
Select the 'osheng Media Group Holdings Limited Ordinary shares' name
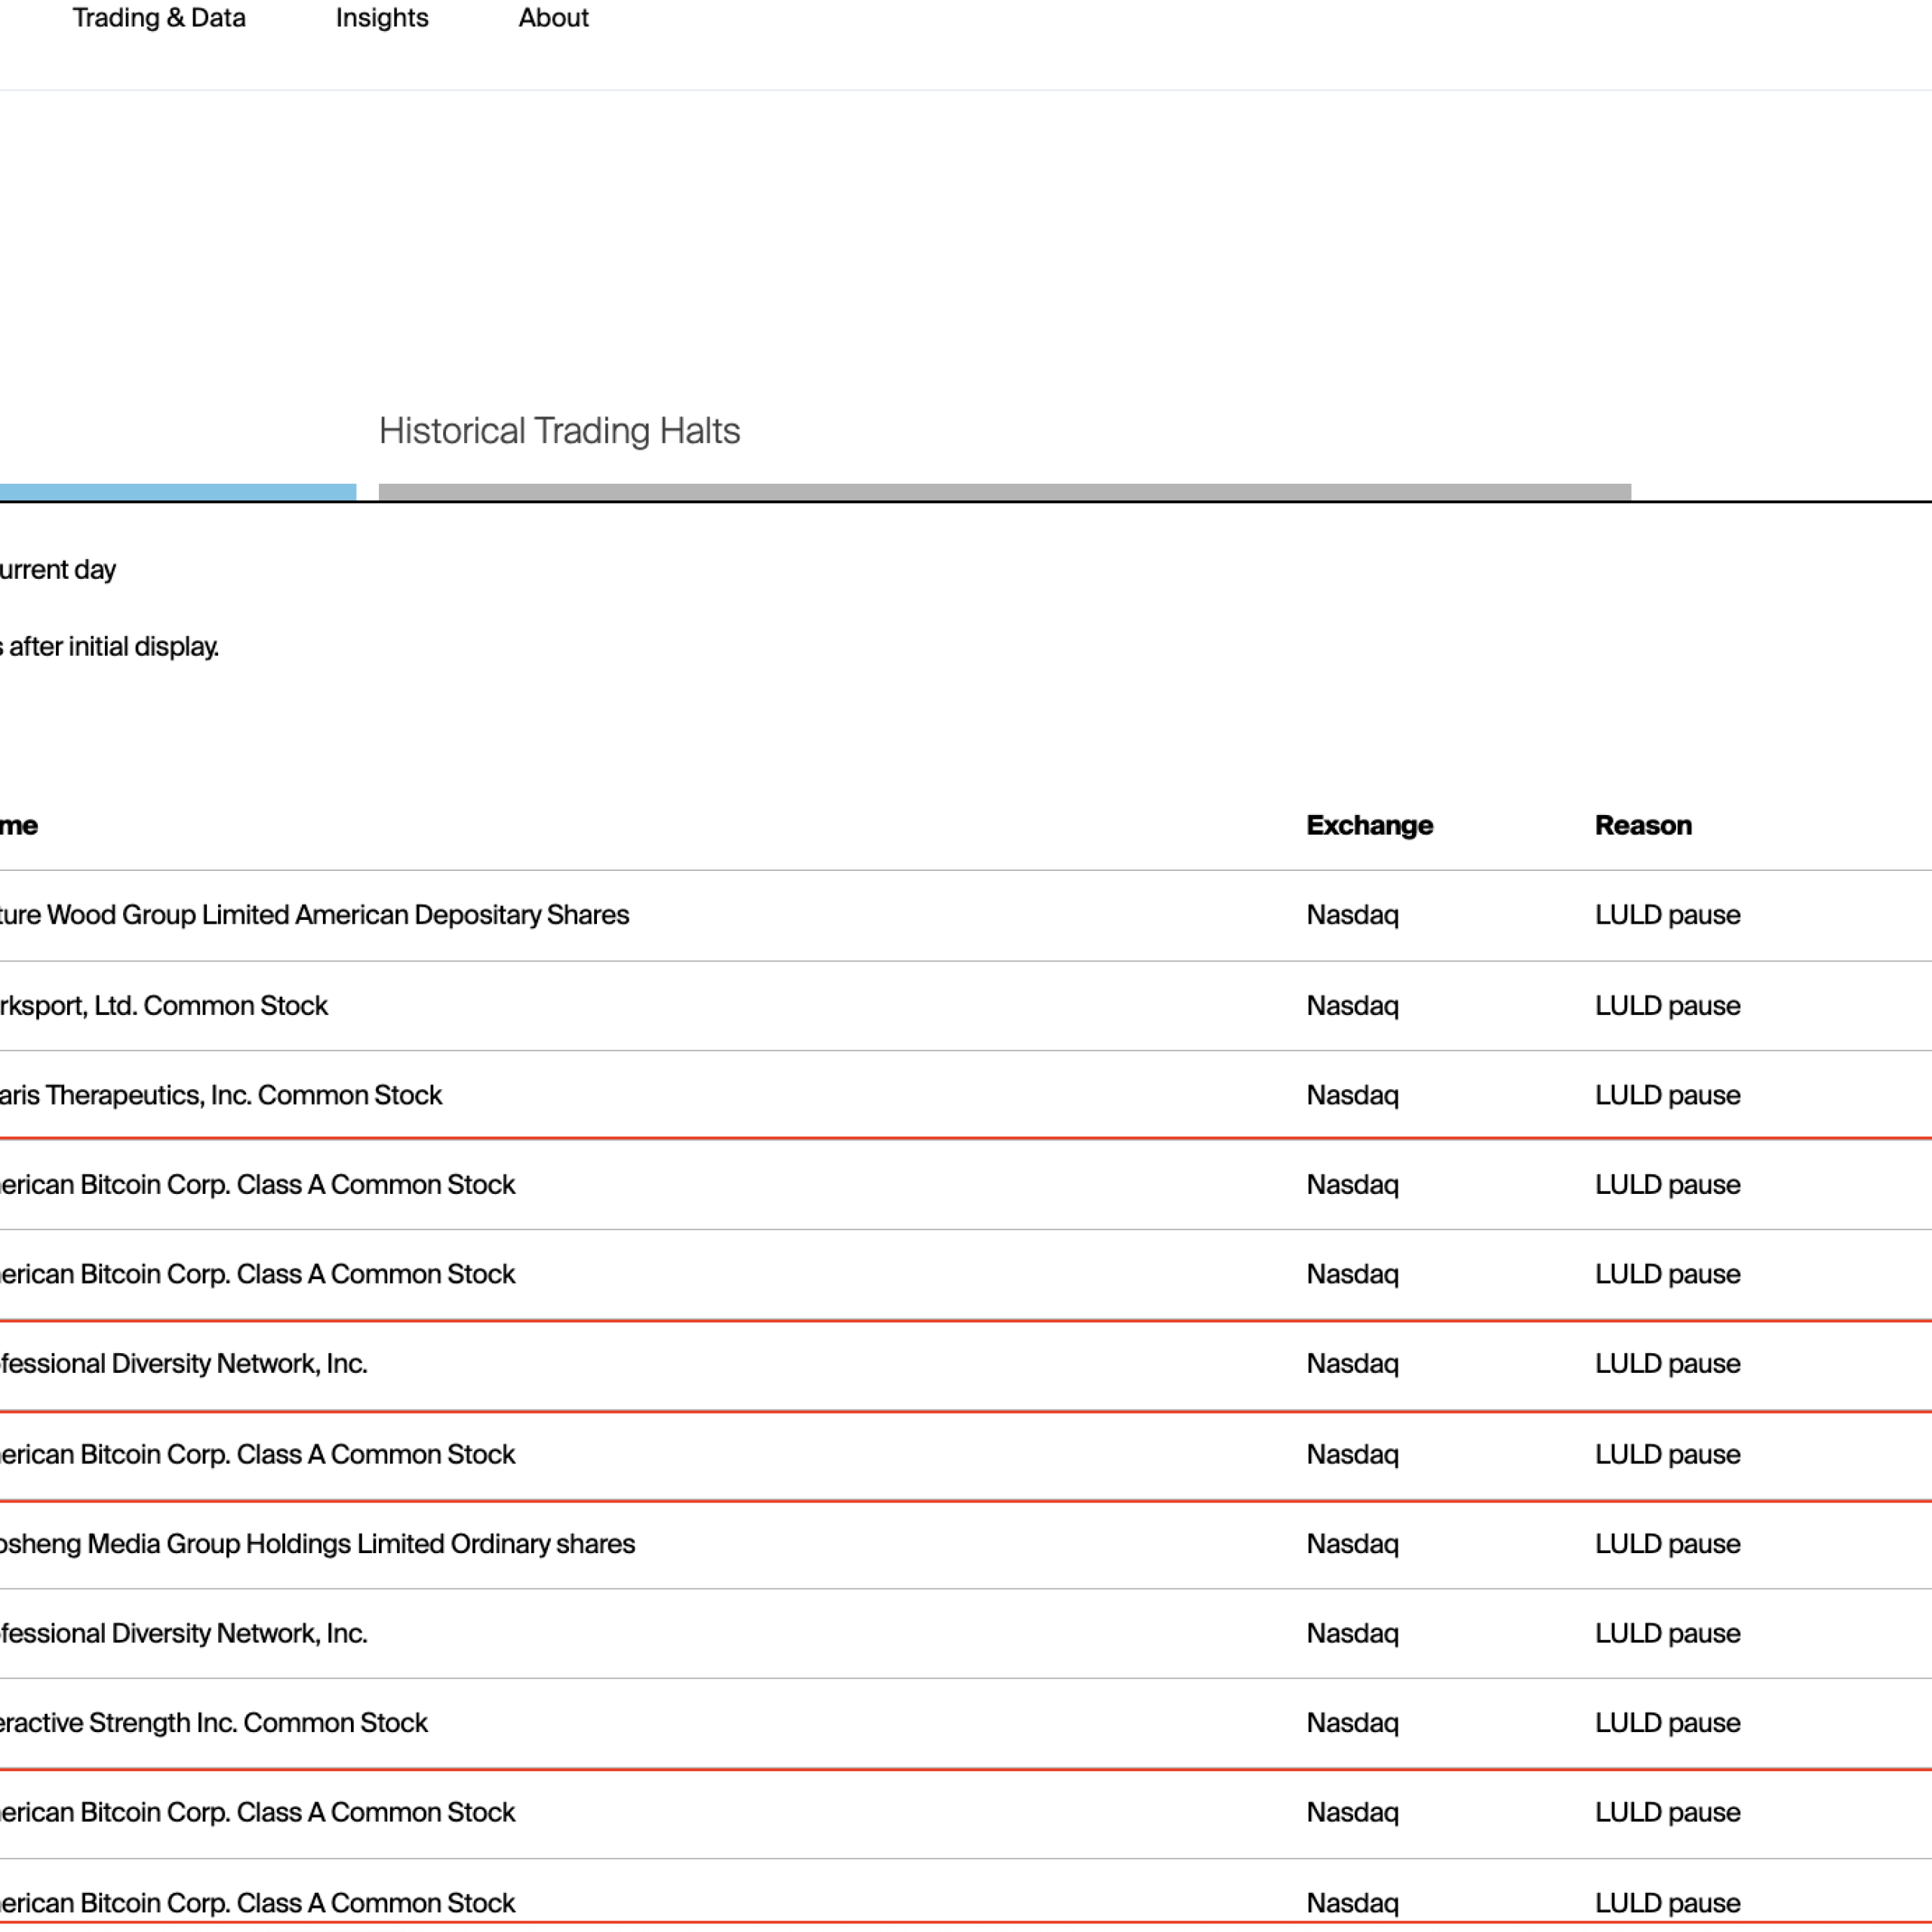pyautogui.click(x=317, y=1543)
